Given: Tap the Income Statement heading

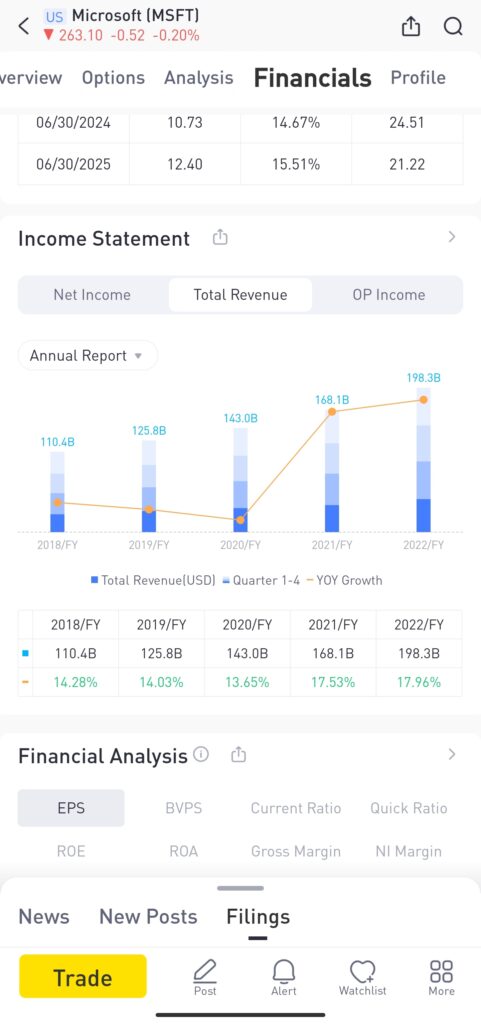Looking at the screenshot, I should 104,238.
